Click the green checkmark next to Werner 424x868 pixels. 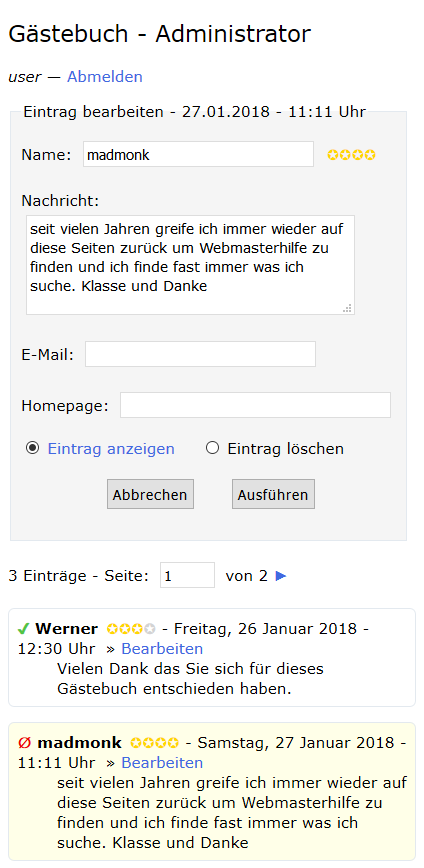pyautogui.click(x=23, y=629)
